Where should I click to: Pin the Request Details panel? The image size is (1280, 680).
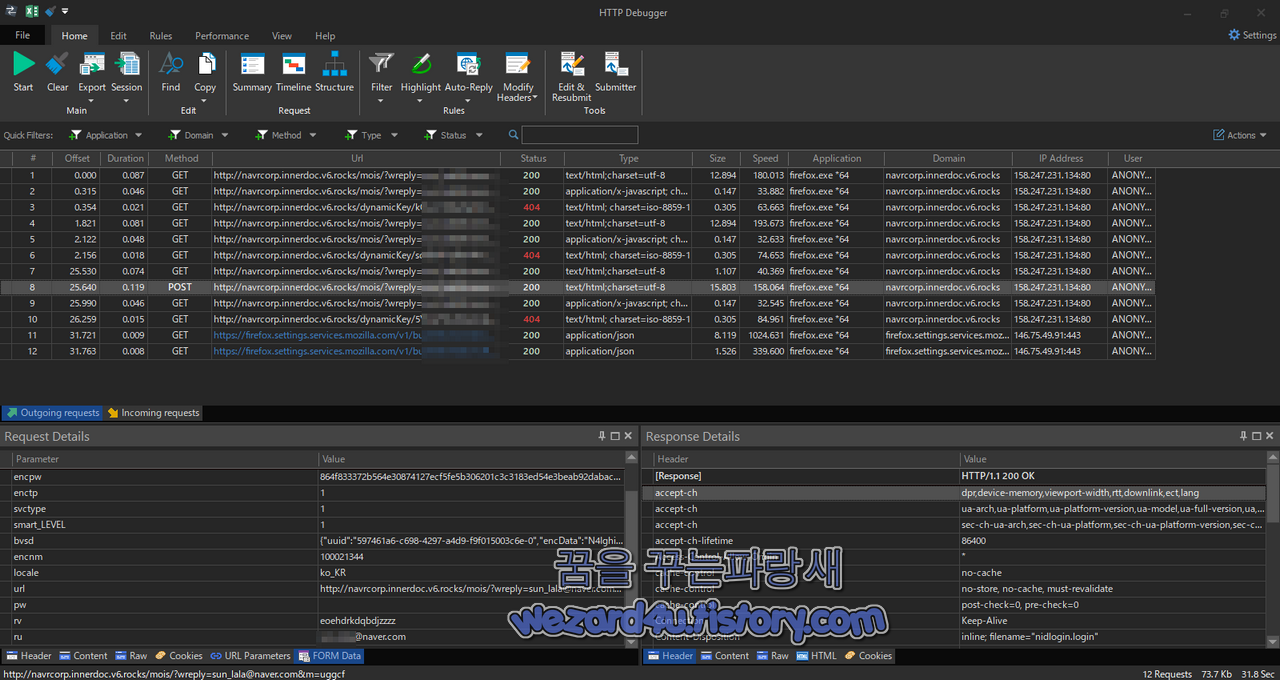point(602,436)
